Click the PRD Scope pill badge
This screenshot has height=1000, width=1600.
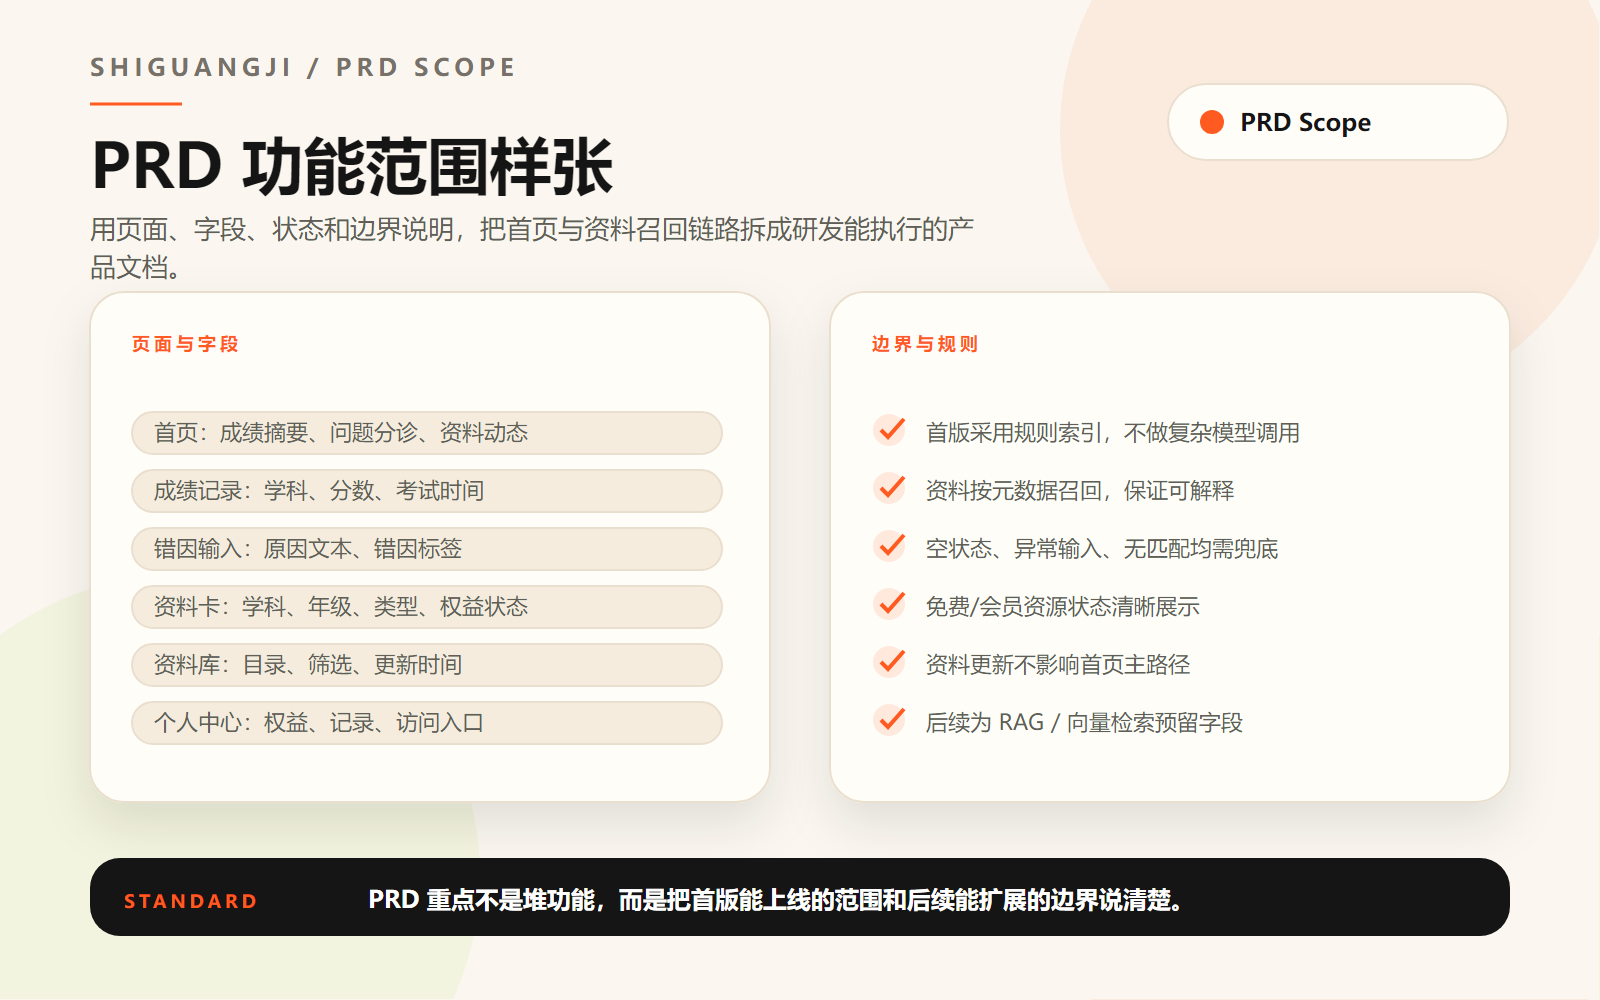(1338, 122)
